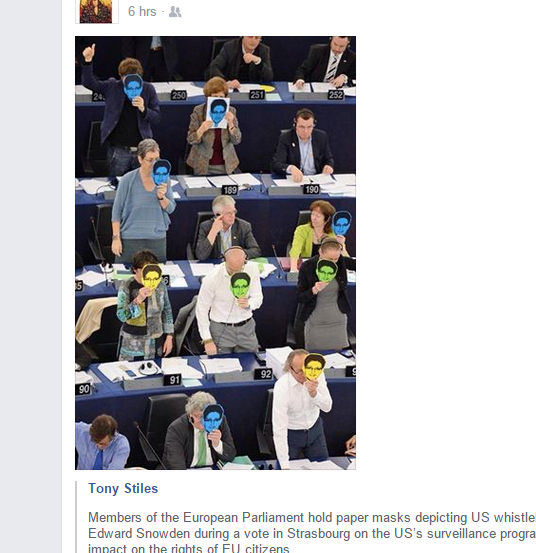The width and height of the screenshot is (536, 553).
Task: Click seat placard 91 in the photo
Action: [x=173, y=380]
